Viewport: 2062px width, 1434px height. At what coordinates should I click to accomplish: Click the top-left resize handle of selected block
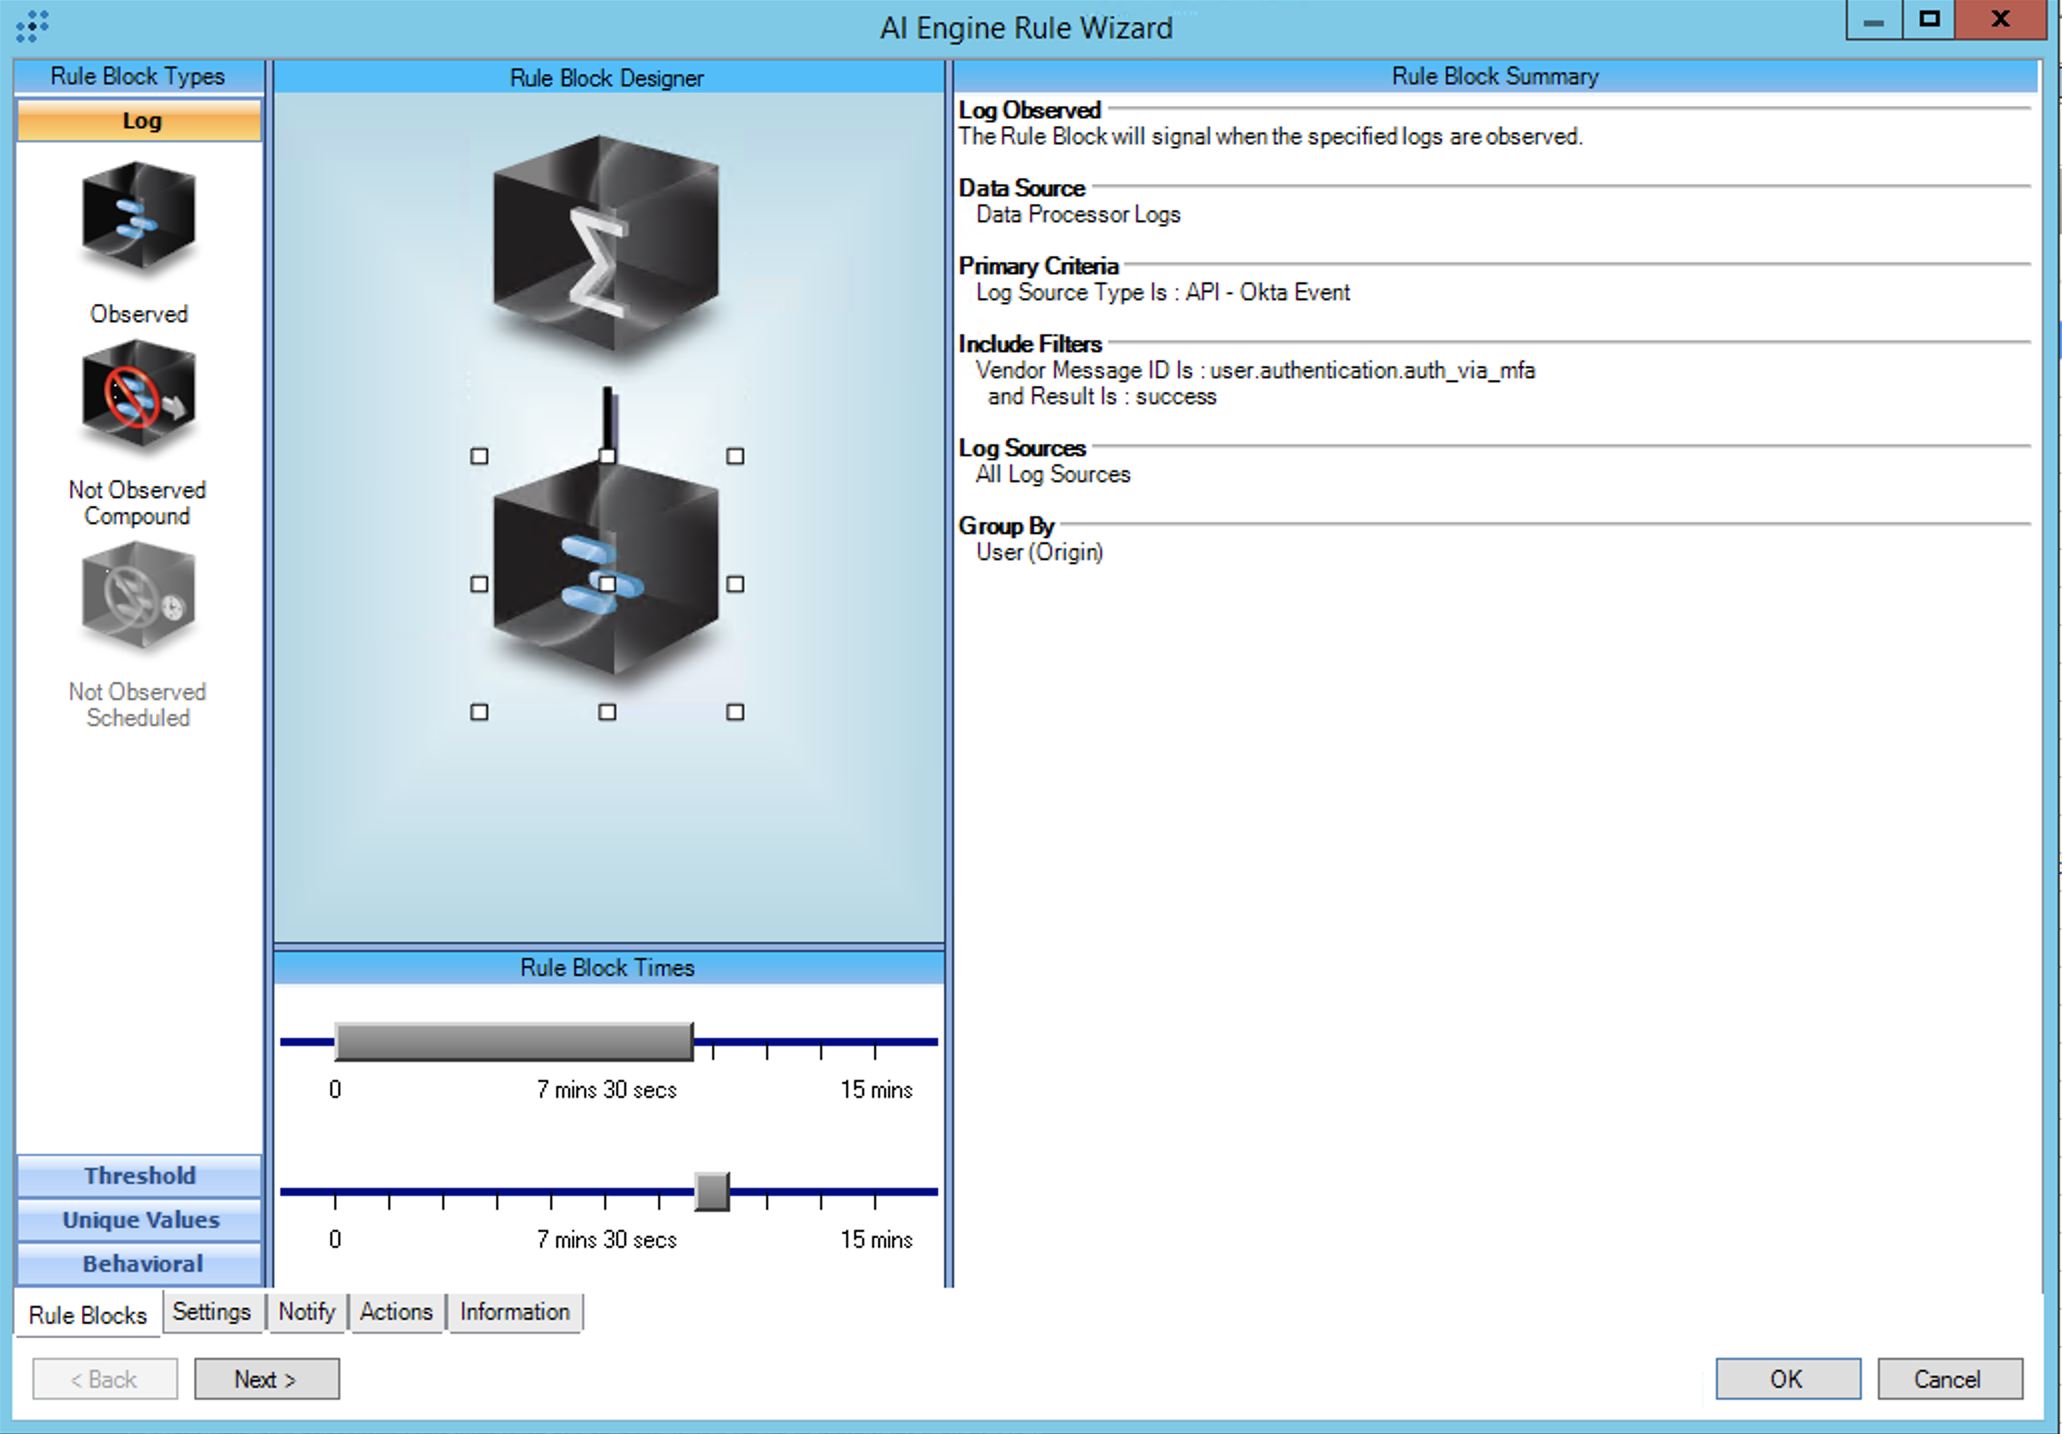[479, 456]
